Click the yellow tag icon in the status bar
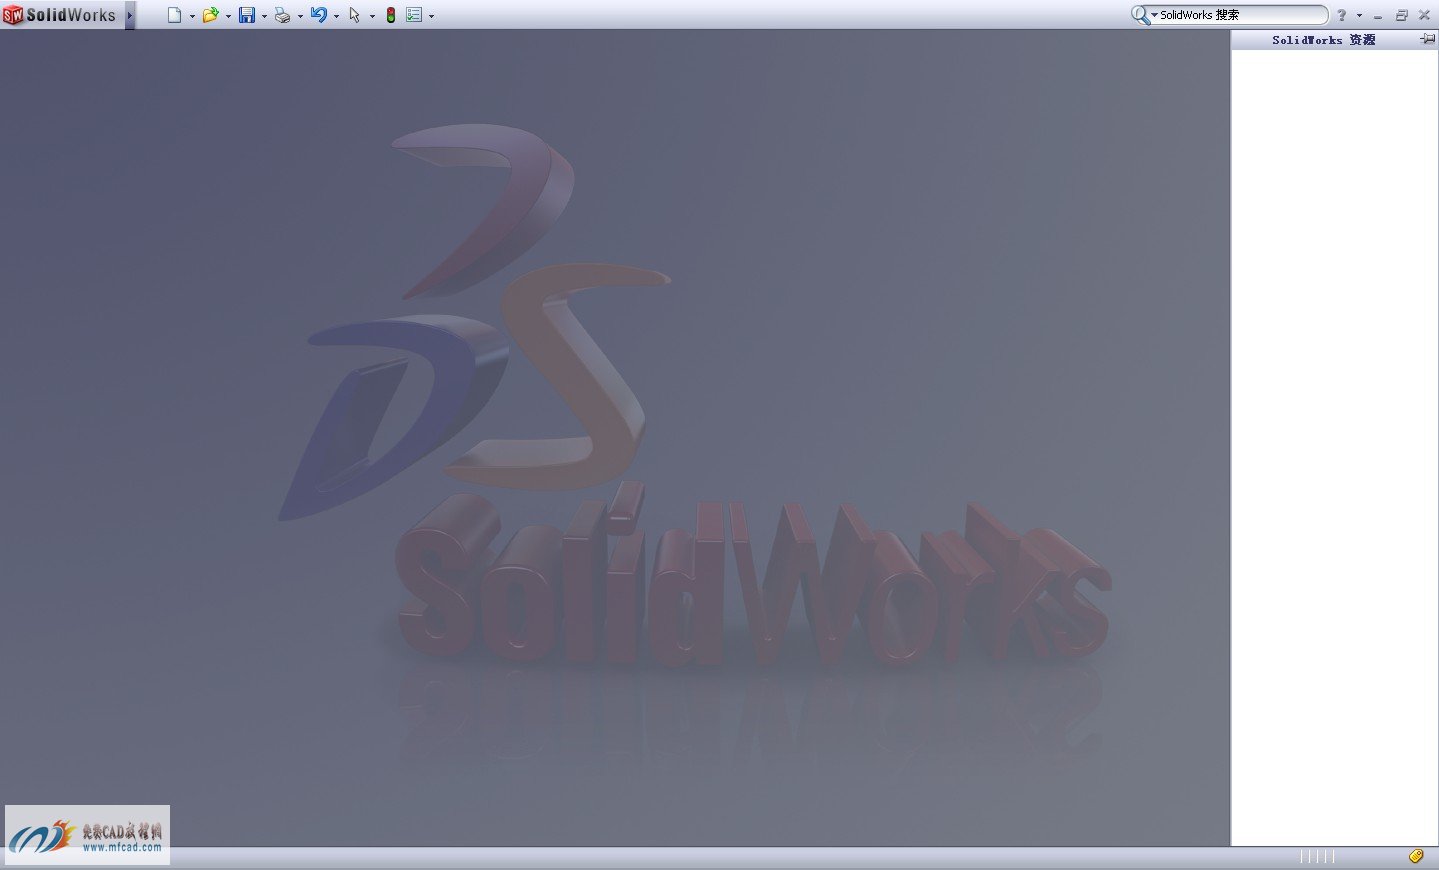 pyautogui.click(x=1417, y=856)
